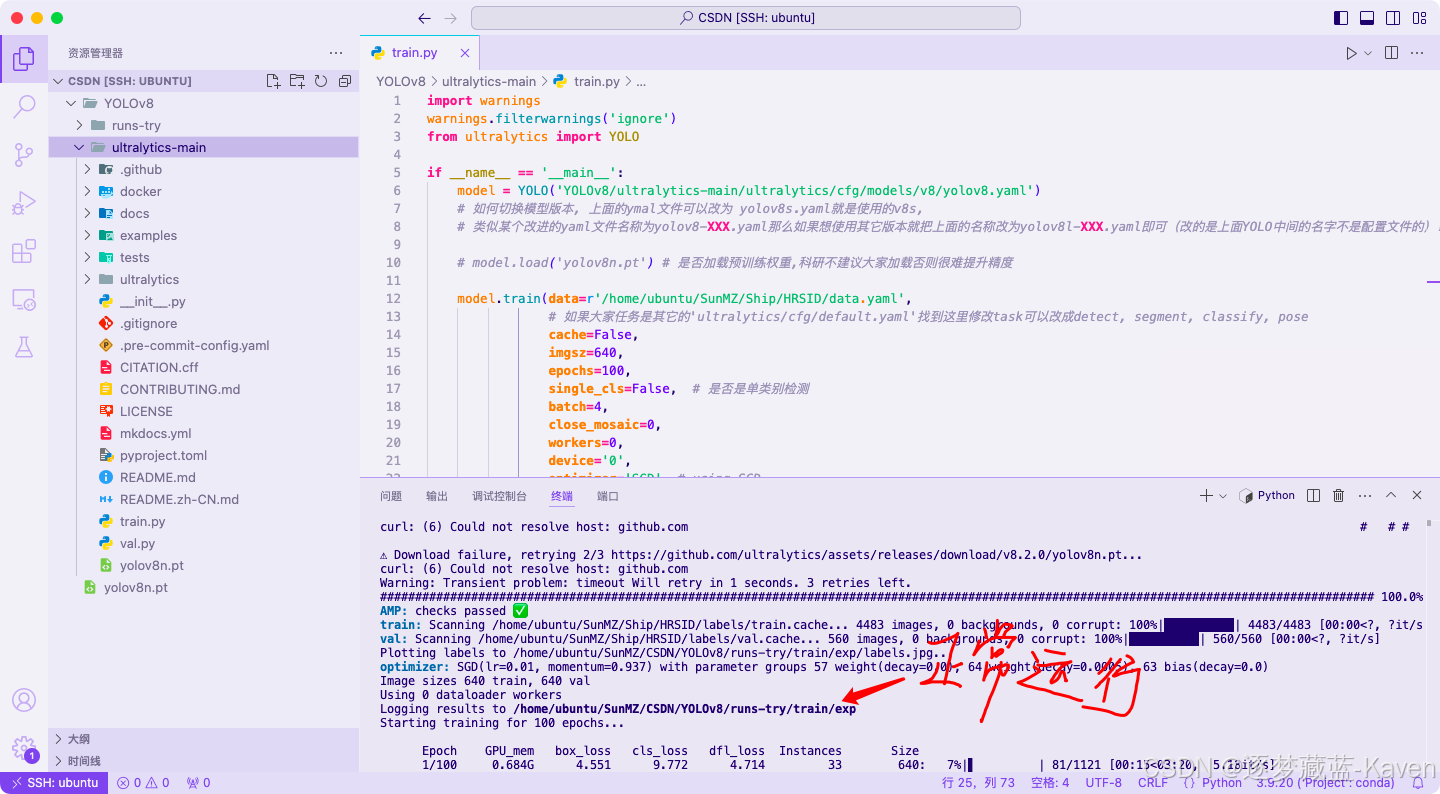Close the train.py editor tab
The width and height of the screenshot is (1440, 794).
465,53
